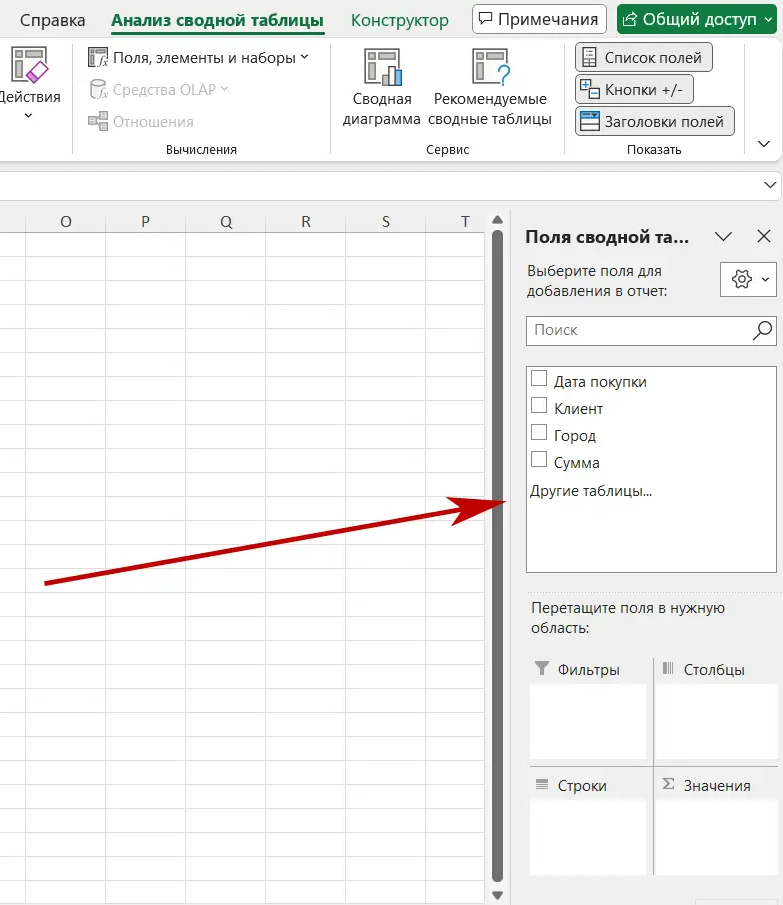Toggle the Заголовки полей button

coord(654,121)
